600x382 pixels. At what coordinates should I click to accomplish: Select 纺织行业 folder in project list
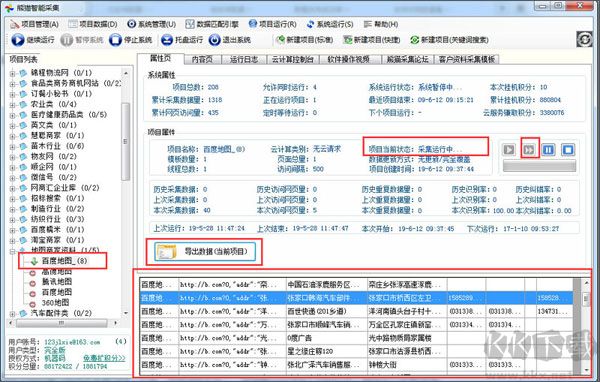pyautogui.click(x=57, y=219)
